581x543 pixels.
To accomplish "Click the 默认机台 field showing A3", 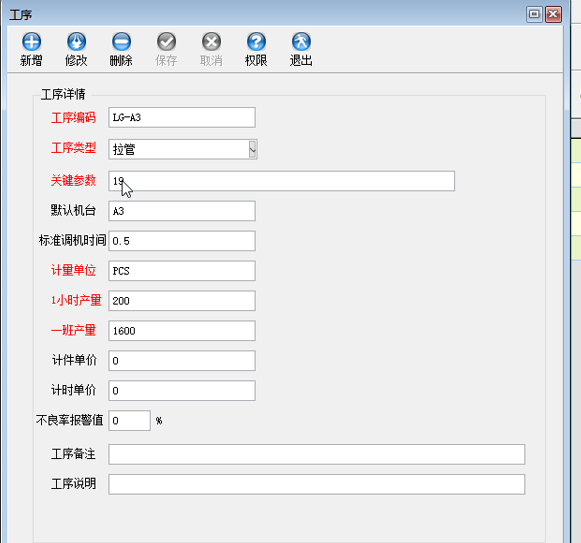I will pyautogui.click(x=182, y=211).
